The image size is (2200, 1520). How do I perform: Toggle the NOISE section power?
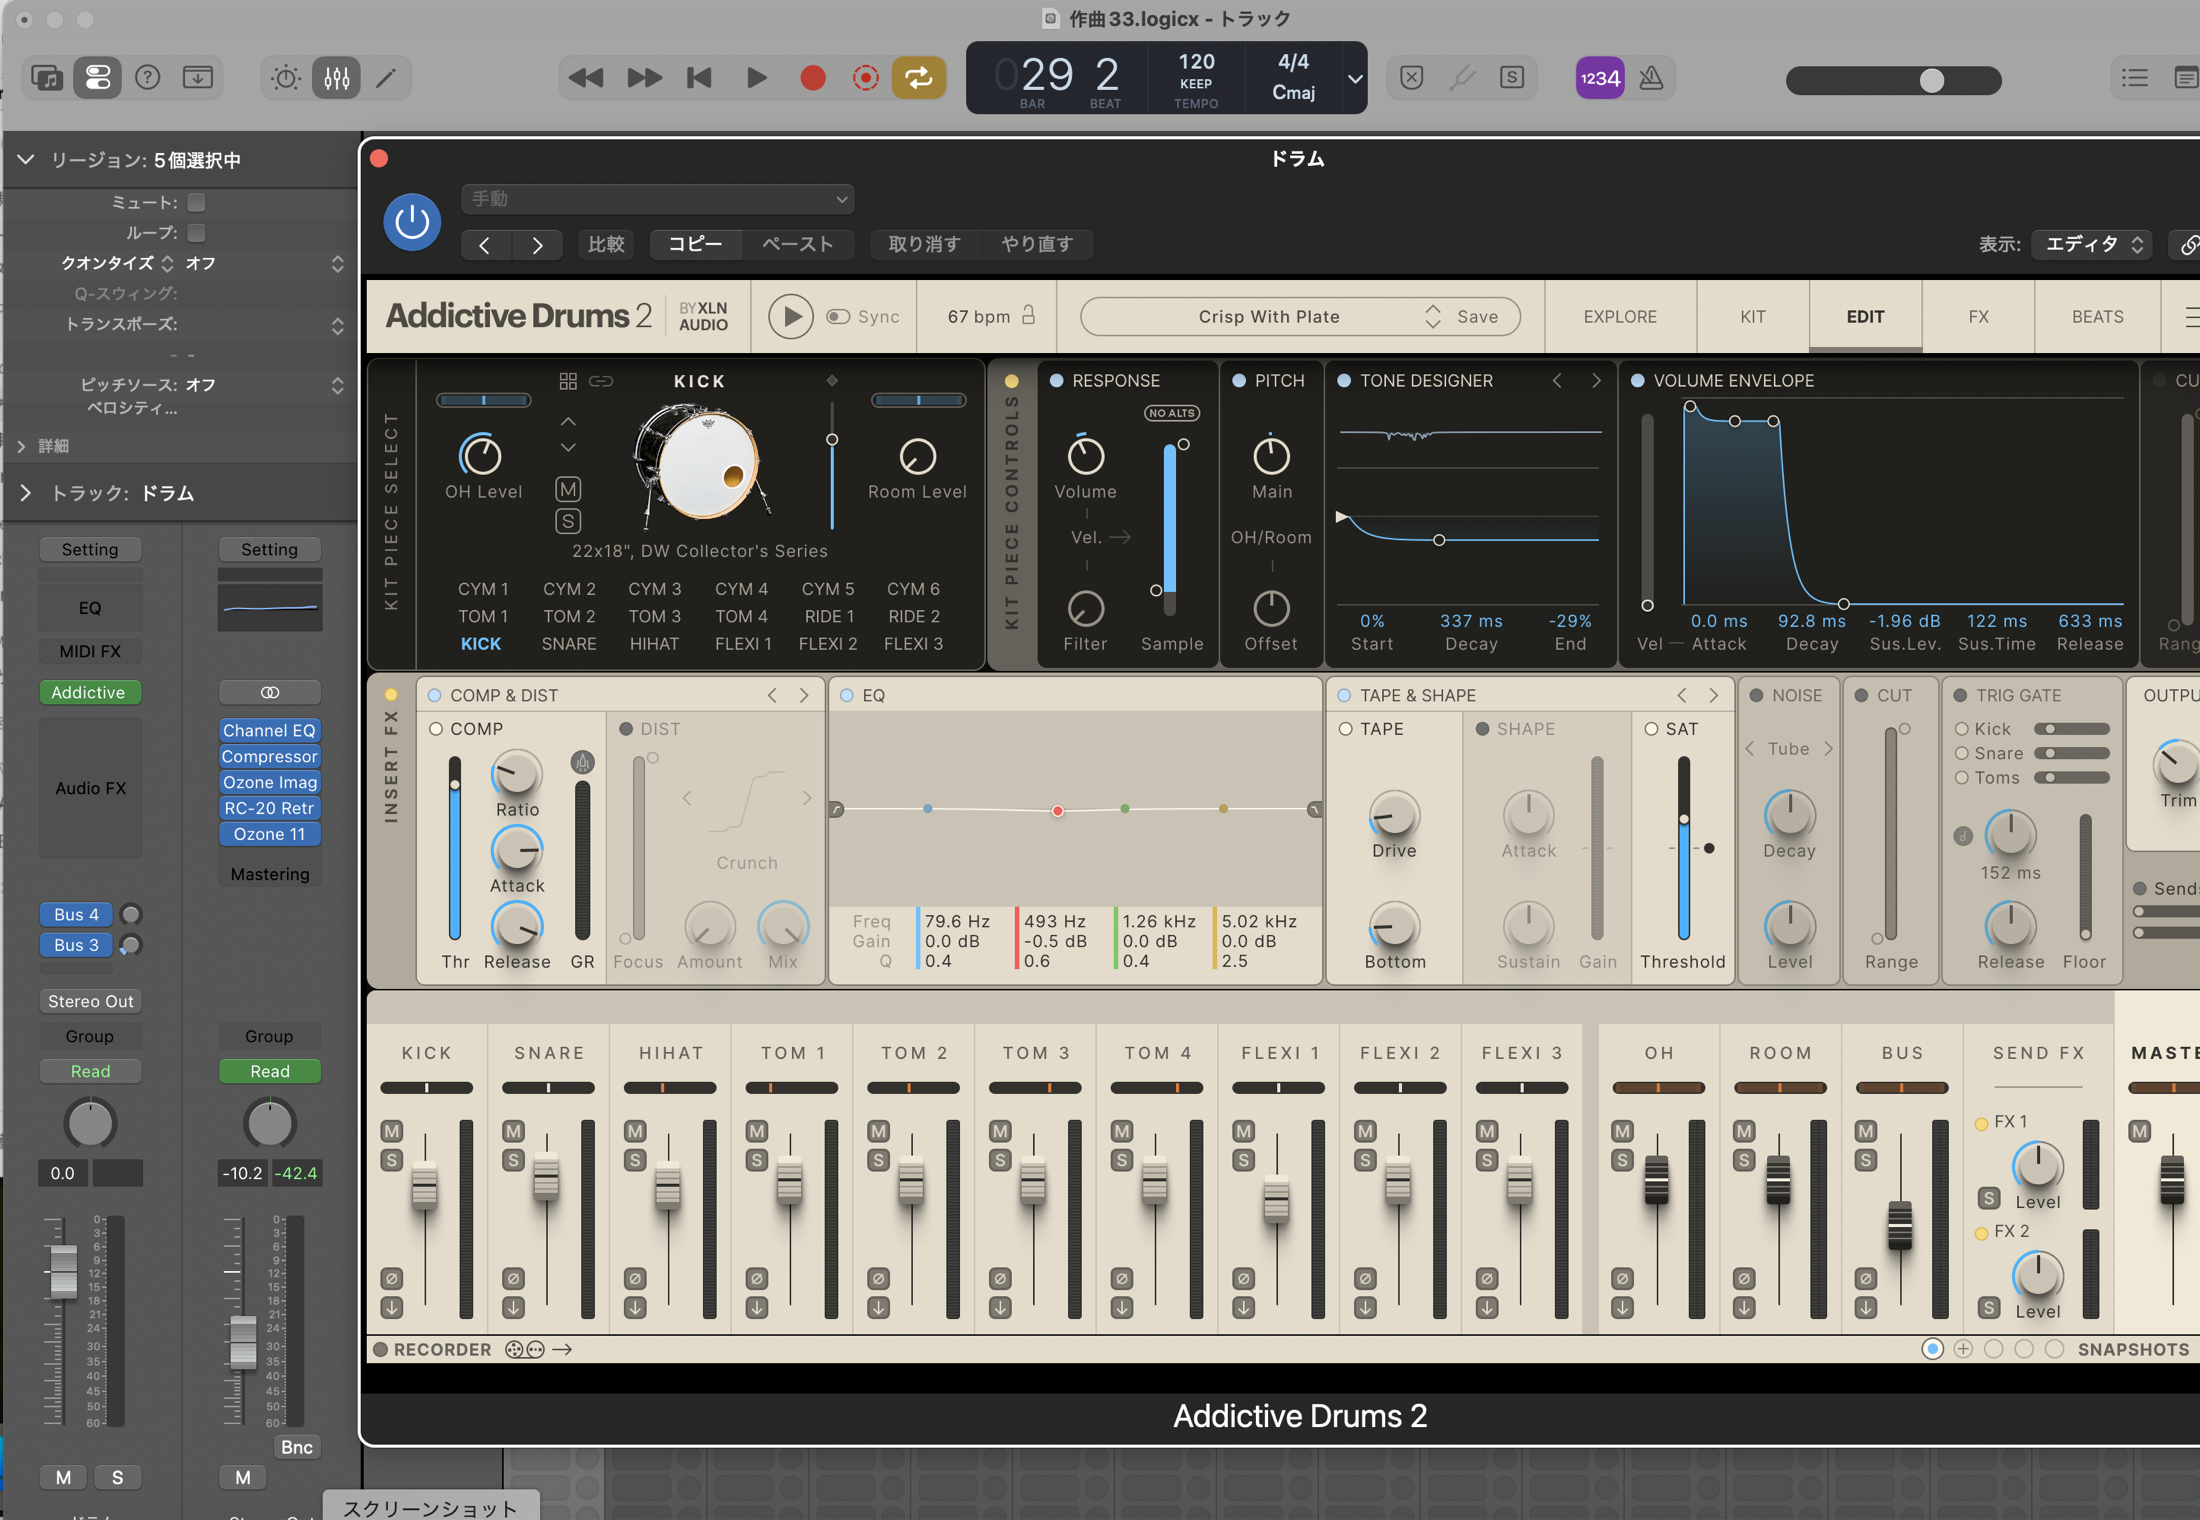click(1756, 695)
